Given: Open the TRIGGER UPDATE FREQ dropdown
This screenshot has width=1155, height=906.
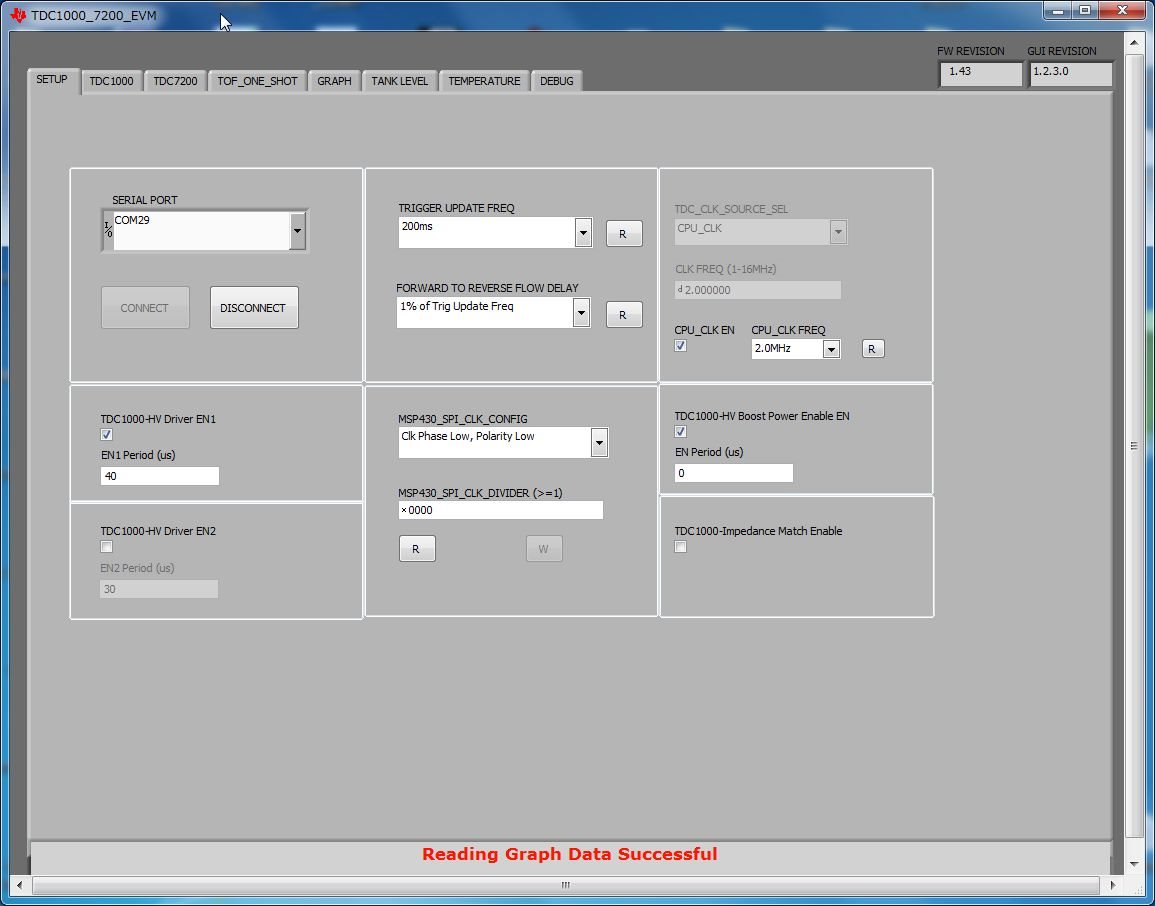Looking at the screenshot, I should point(583,233).
